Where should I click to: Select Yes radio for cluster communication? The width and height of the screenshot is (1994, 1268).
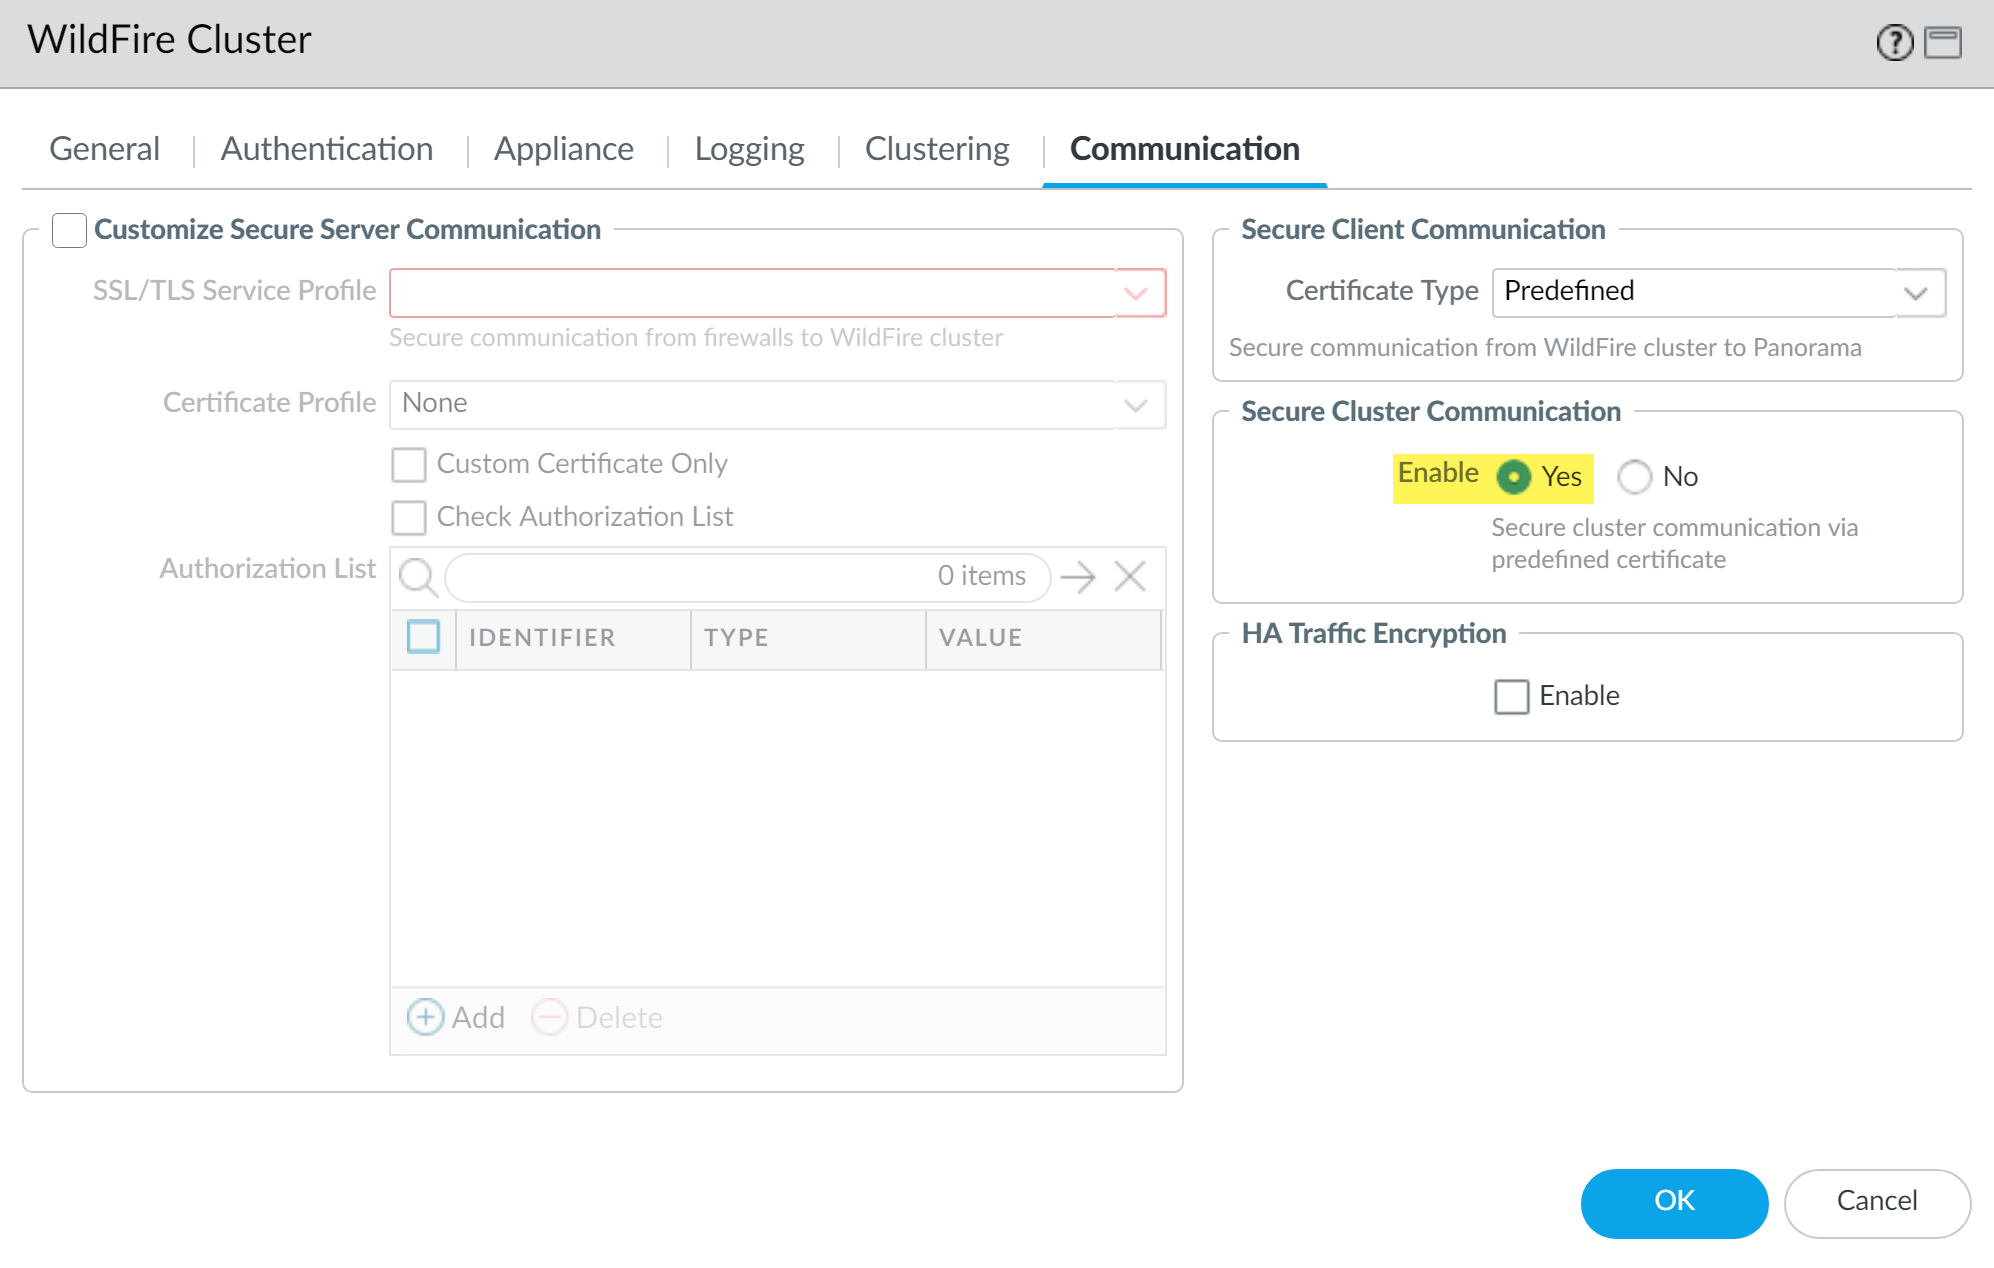(x=1513, y=477)
